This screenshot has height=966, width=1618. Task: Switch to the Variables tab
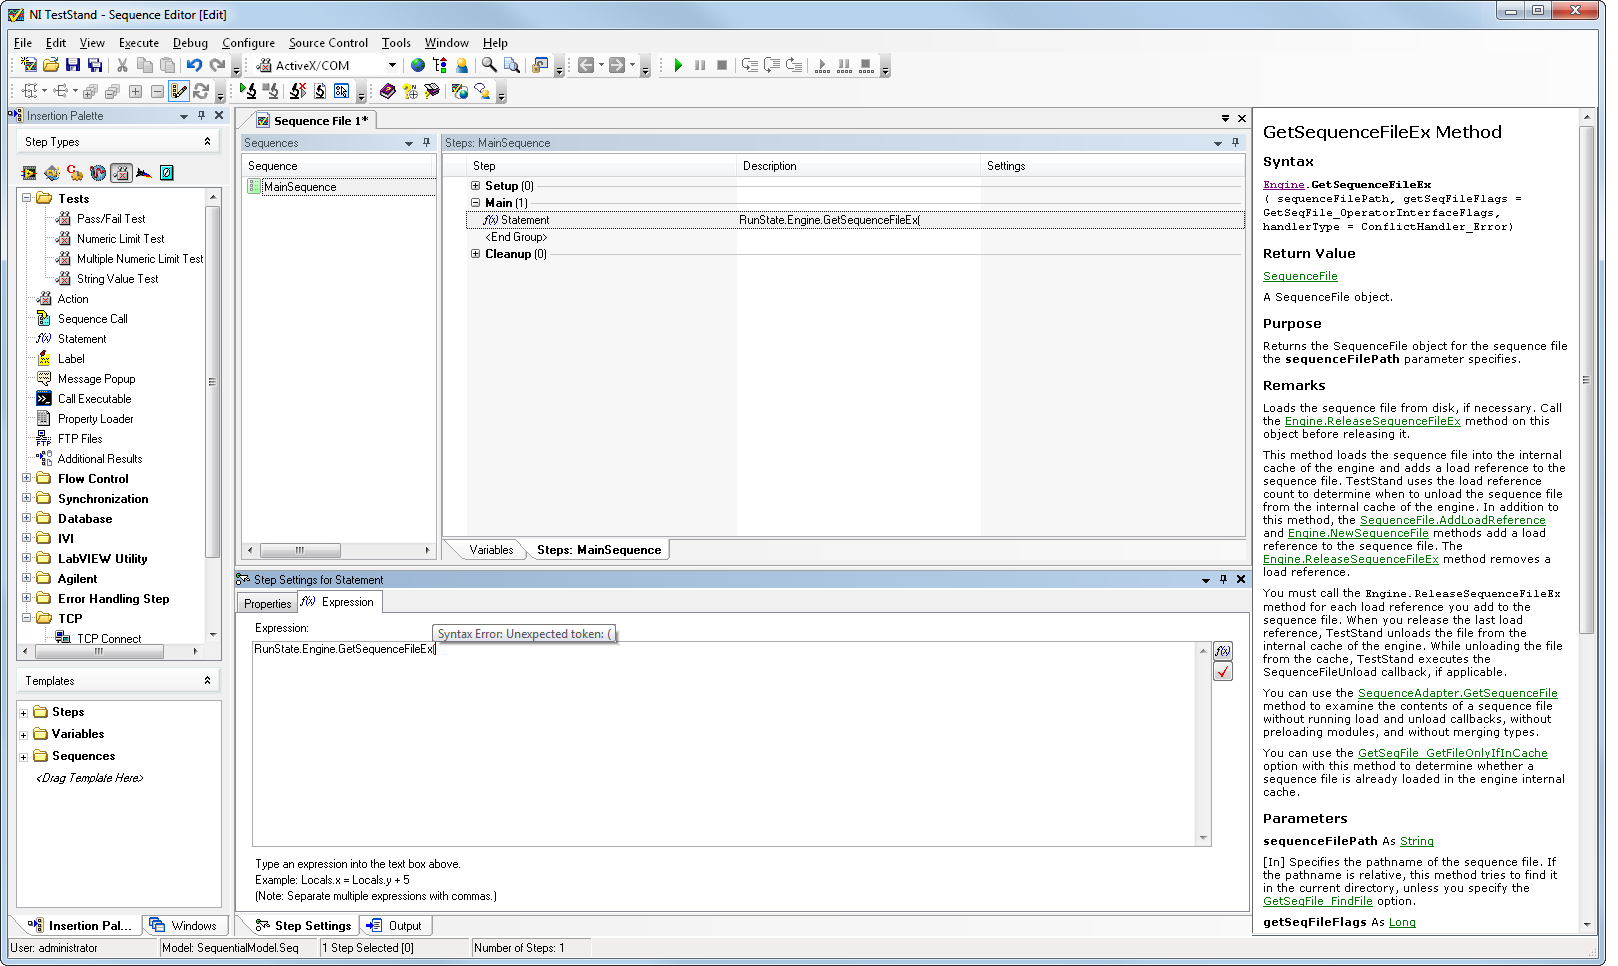click(491, 550)
